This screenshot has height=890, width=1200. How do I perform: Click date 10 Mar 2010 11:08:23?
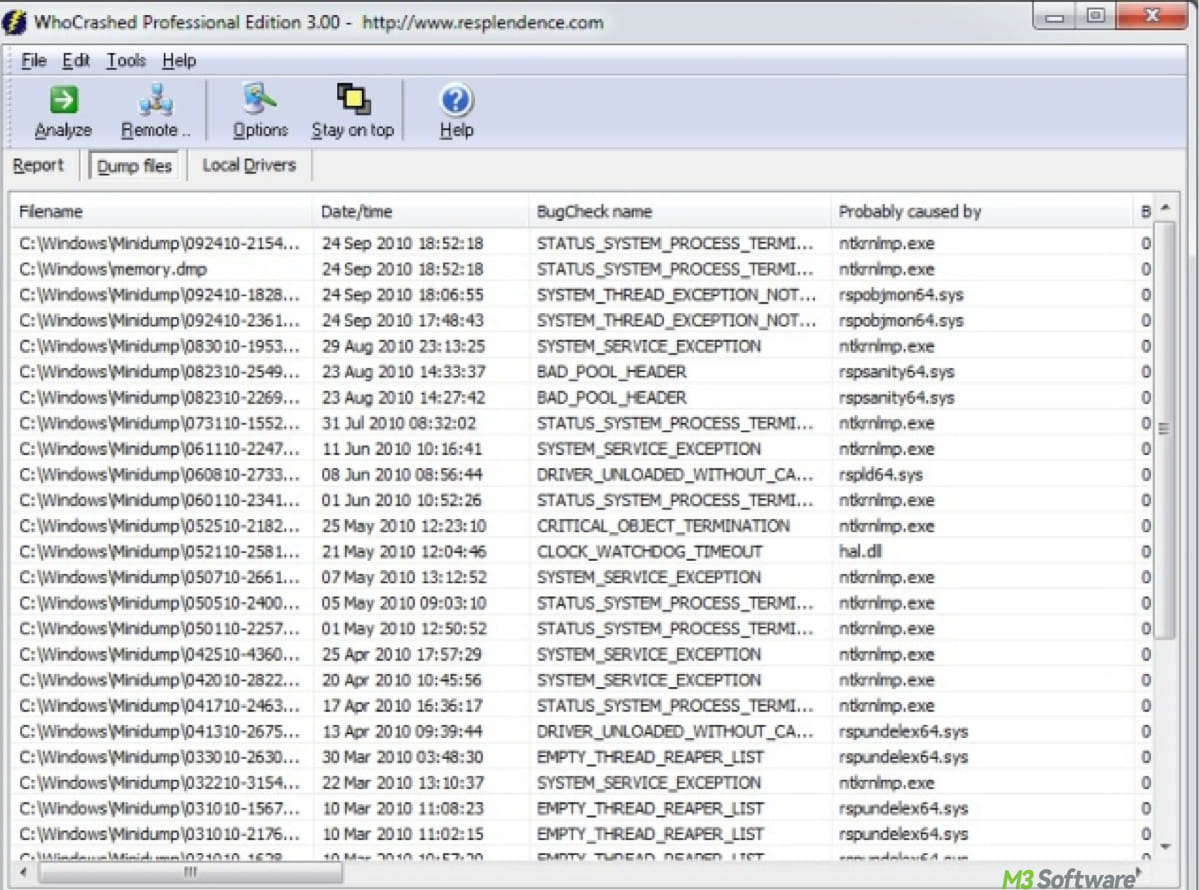coord(402,808)
